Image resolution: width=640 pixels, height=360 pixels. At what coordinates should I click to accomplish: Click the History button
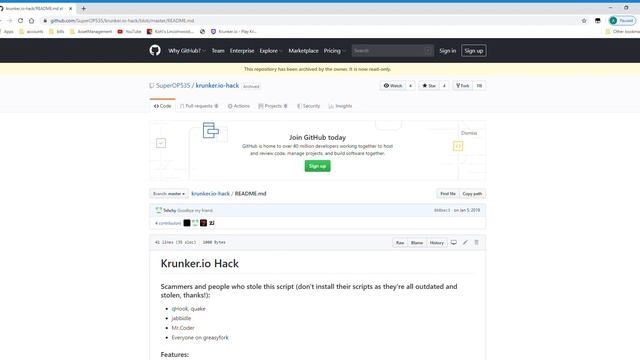(436, 242)
